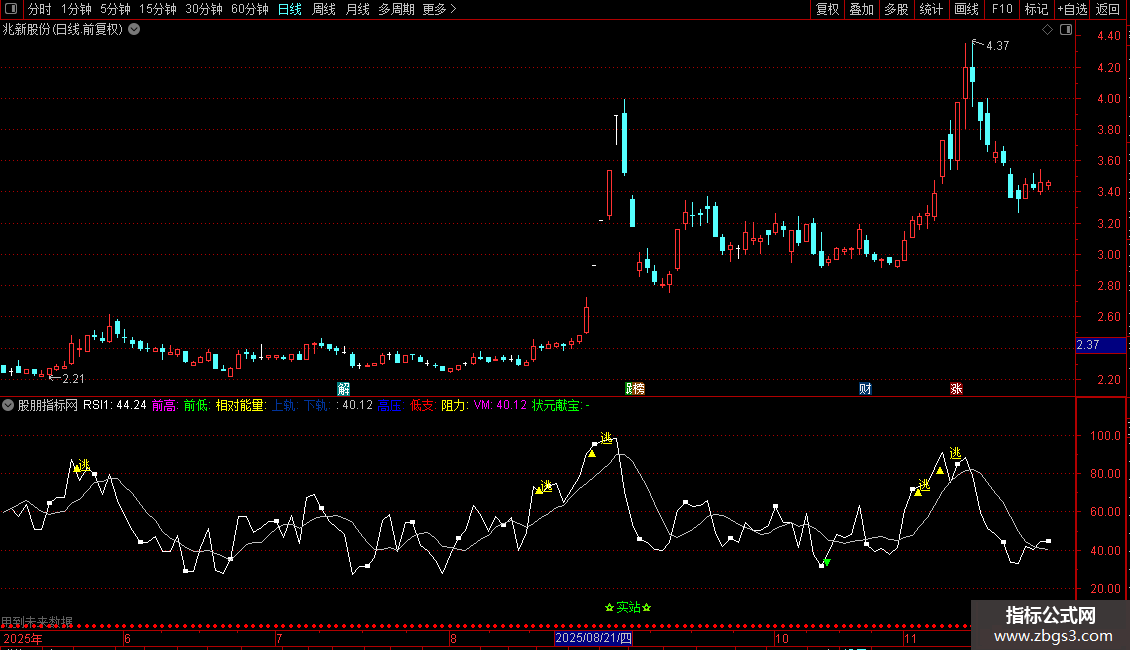Click month 8 on the time axis
The height and width of the screenshot is (650, 1130).
[453, 638]
